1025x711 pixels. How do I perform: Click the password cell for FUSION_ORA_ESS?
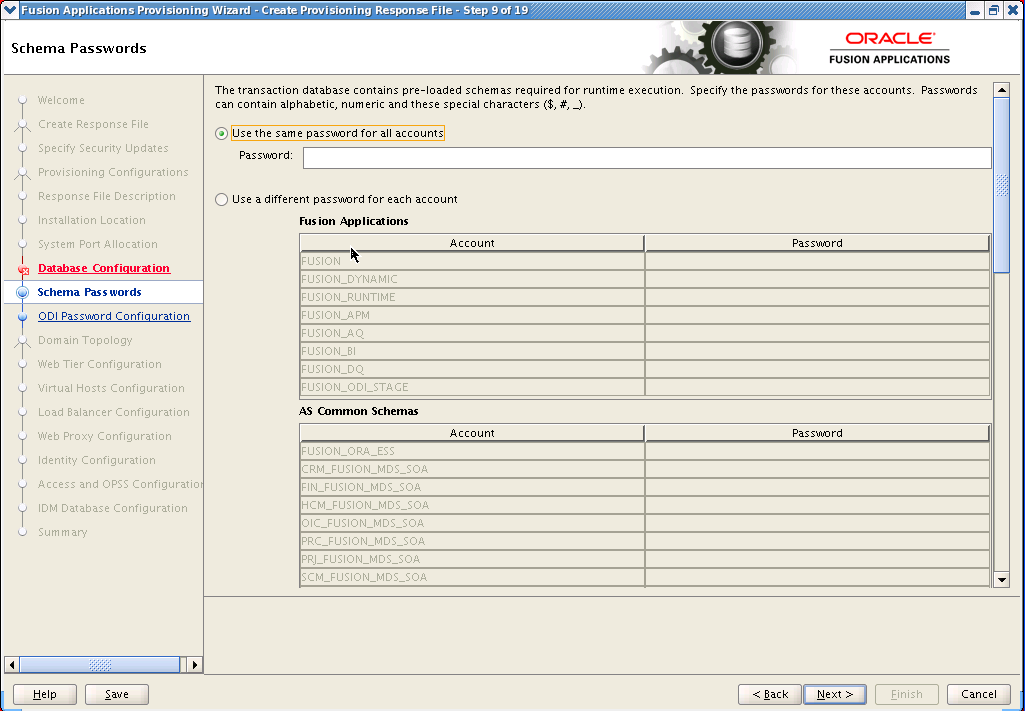(x=817, y=452)
